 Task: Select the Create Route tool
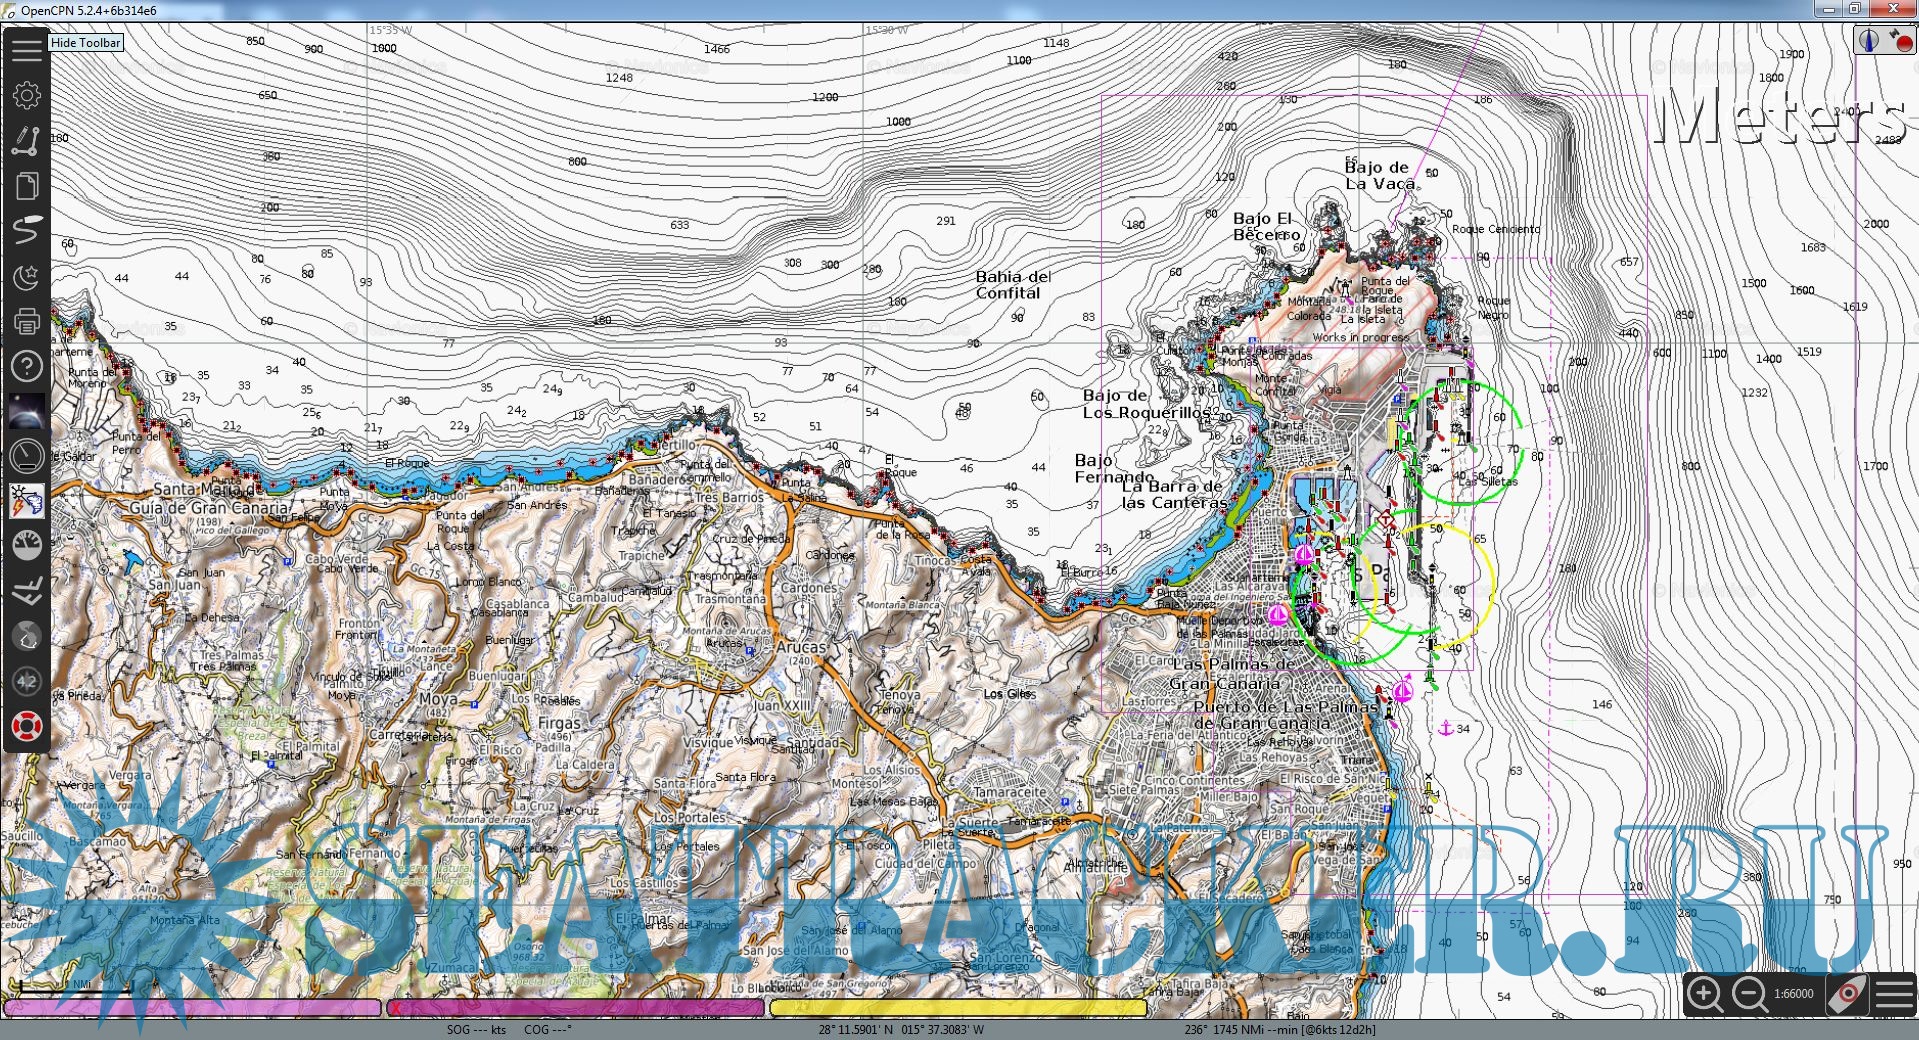27,141
